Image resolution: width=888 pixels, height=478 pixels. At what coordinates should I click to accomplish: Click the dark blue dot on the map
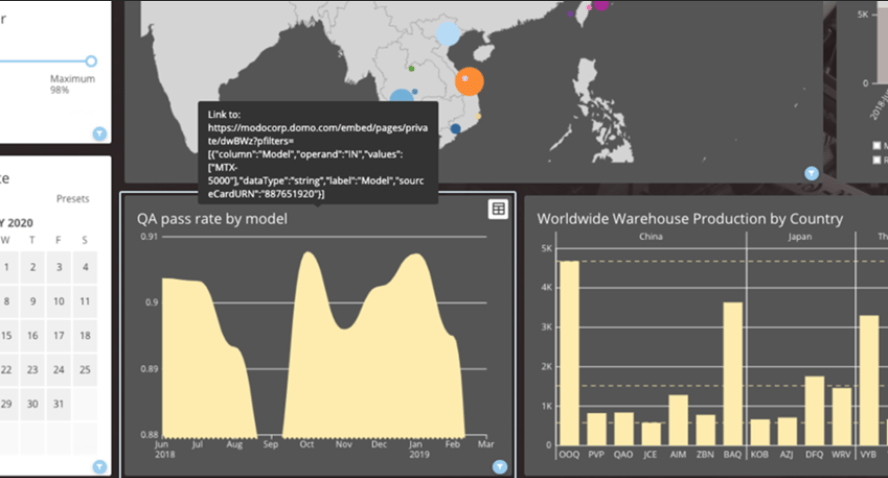click(x=455, y=129)
